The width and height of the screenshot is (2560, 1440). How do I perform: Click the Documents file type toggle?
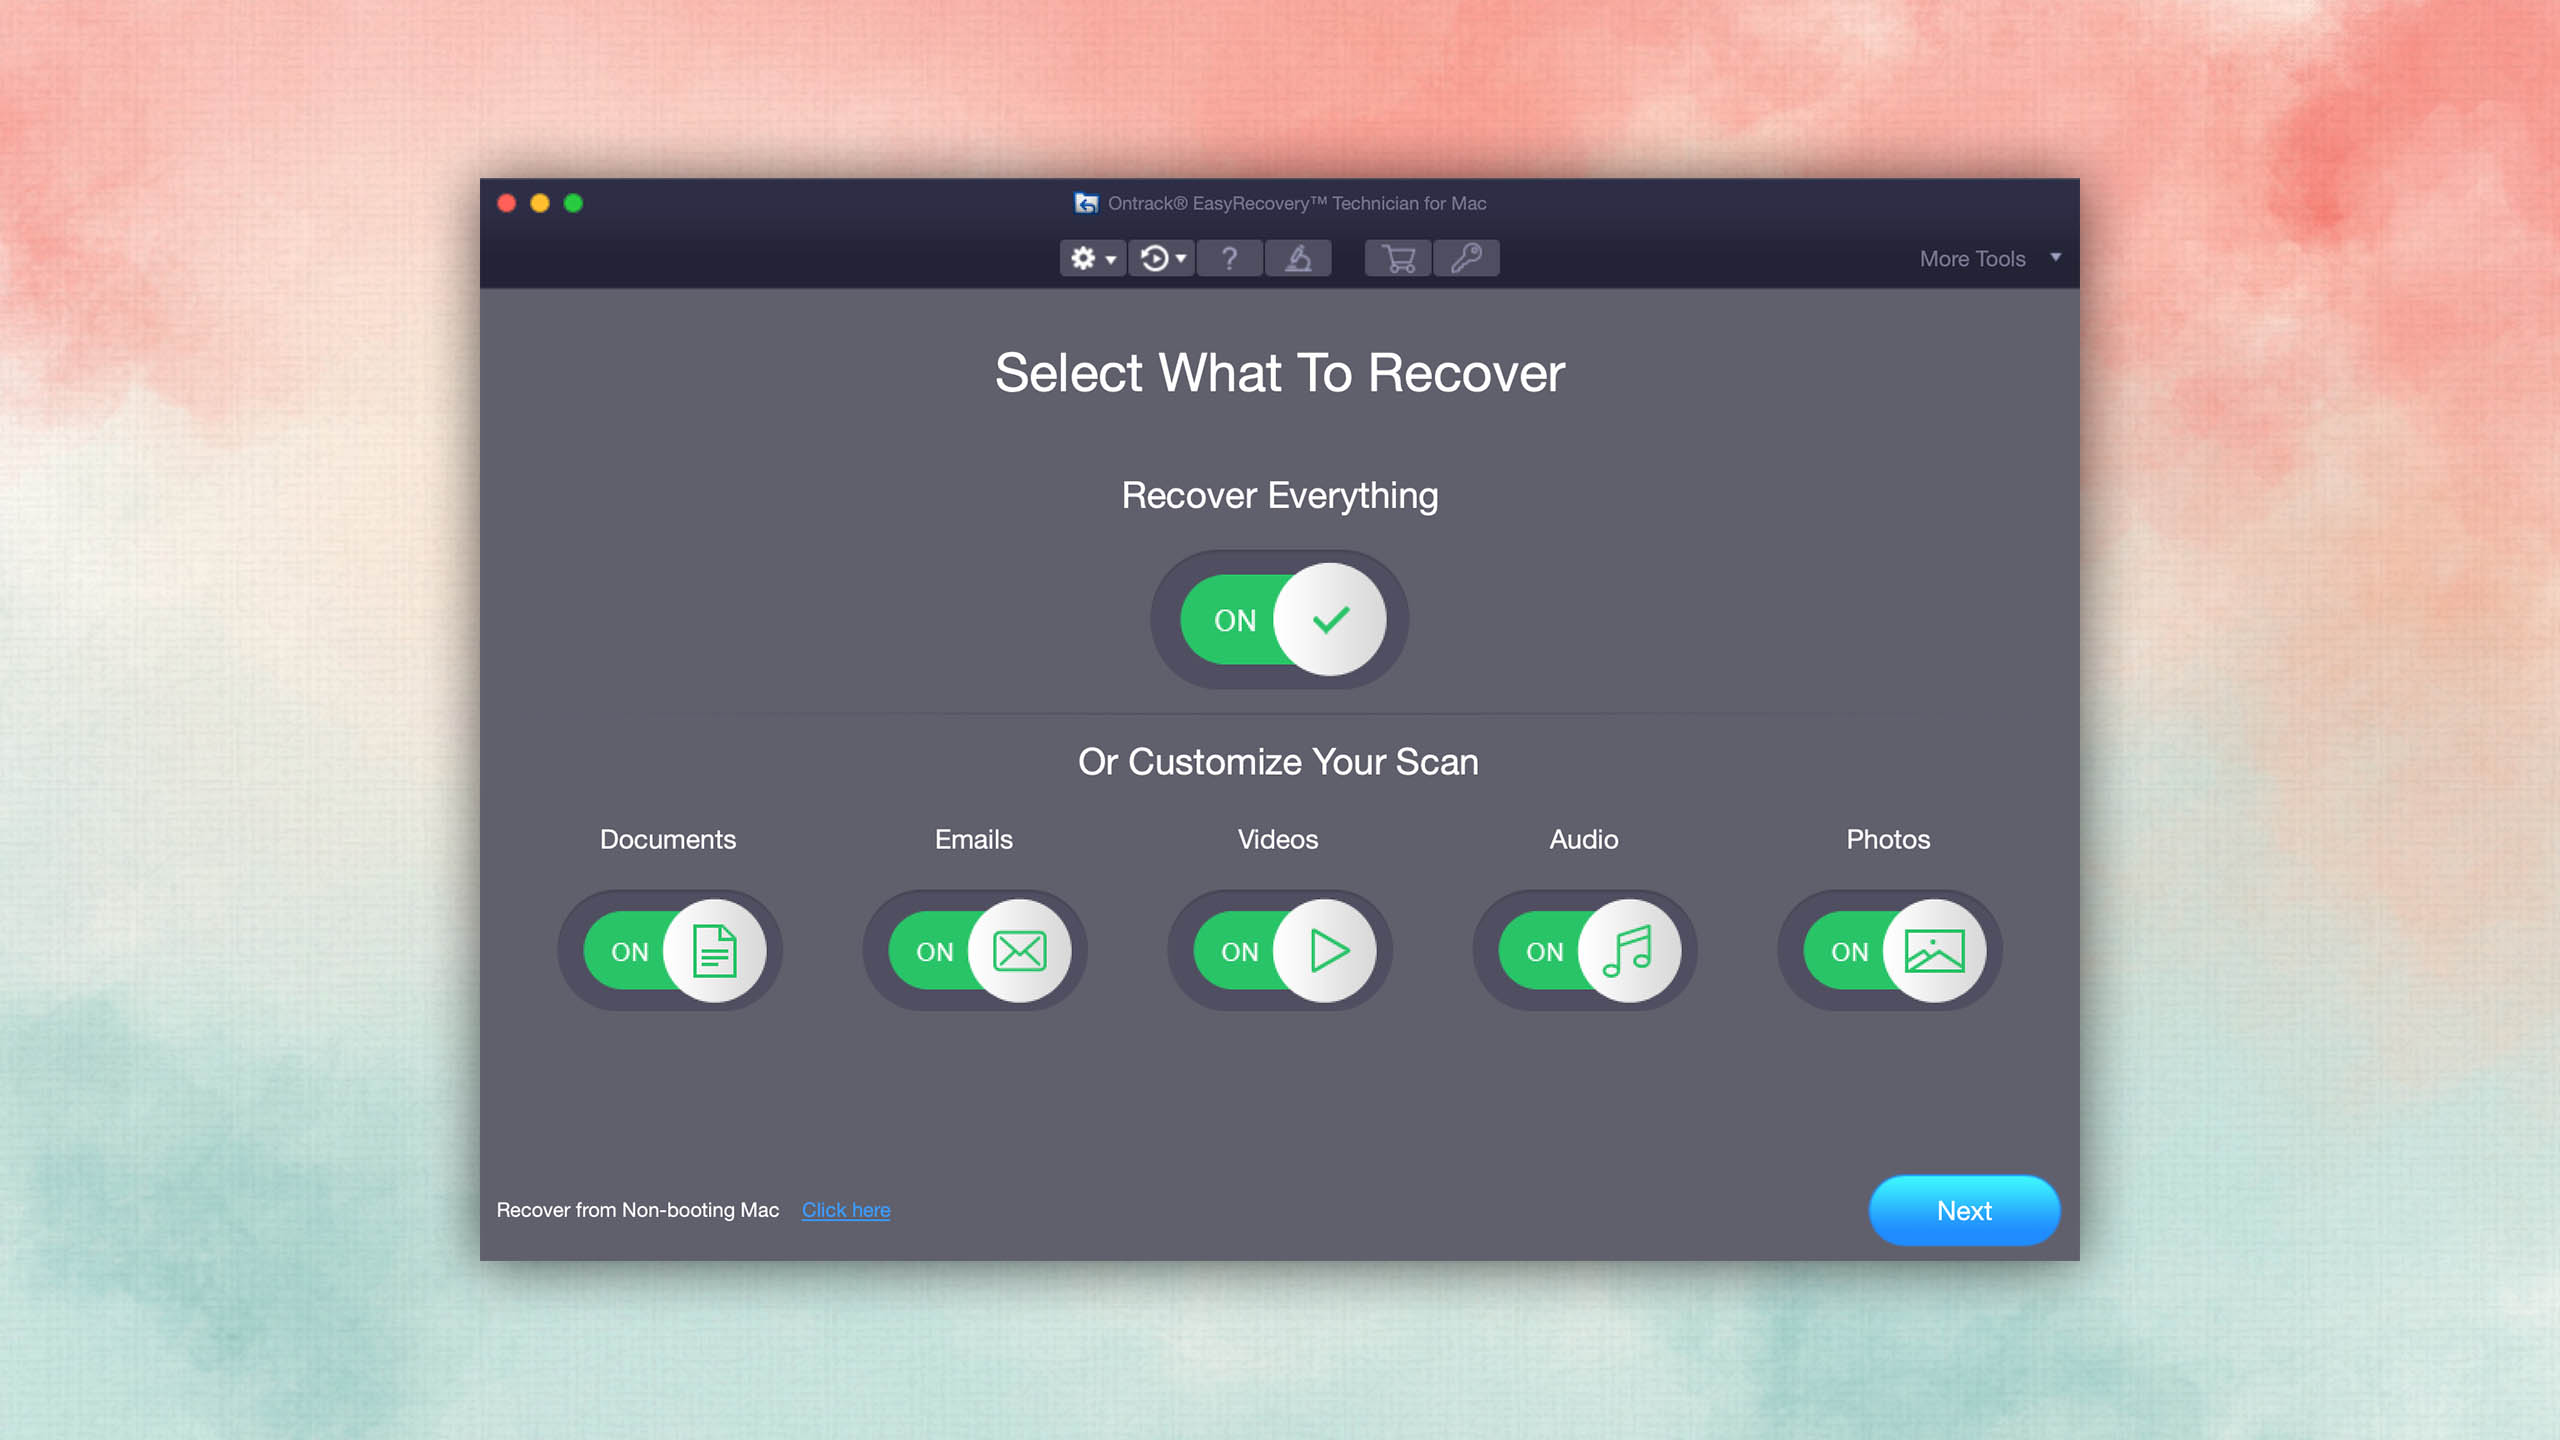(668, 949)
